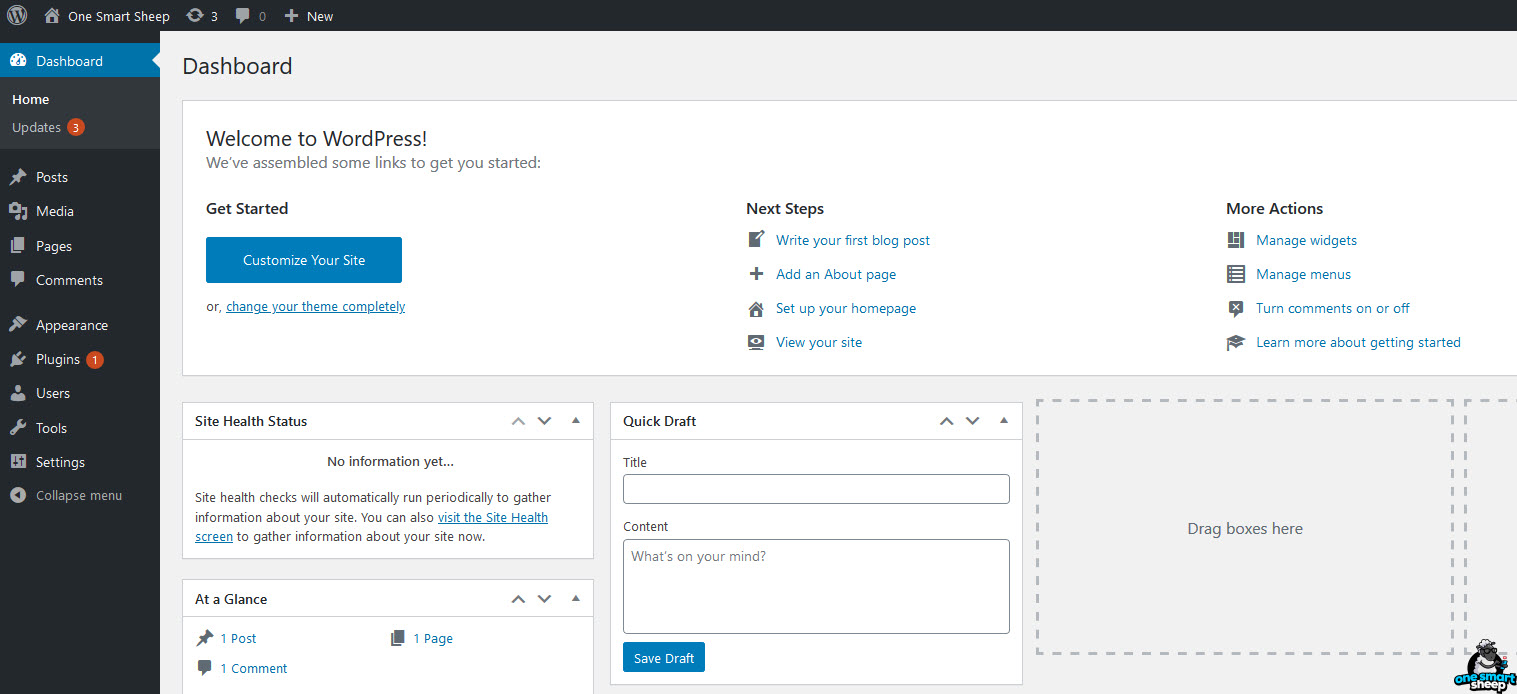Image resolution: width=1517 pixels, height=694 pixels.
Task: Click the Pages icon in sidebar
Action: (x=18, y=246)
